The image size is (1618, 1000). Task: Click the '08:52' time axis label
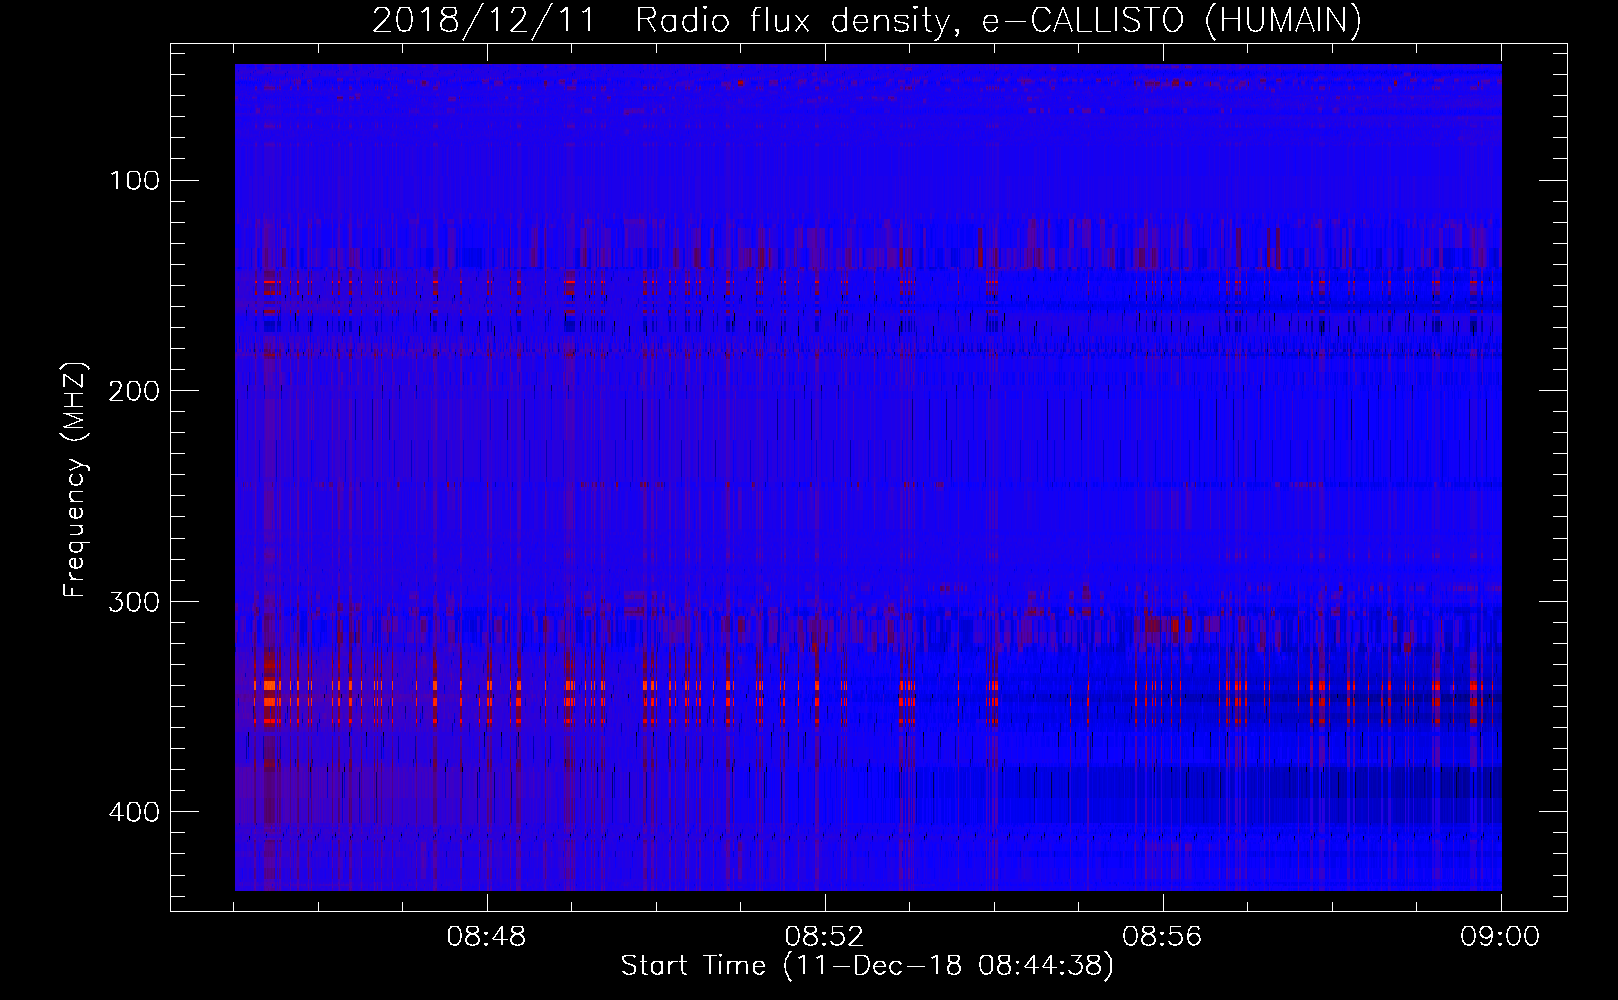click(824, 937)
